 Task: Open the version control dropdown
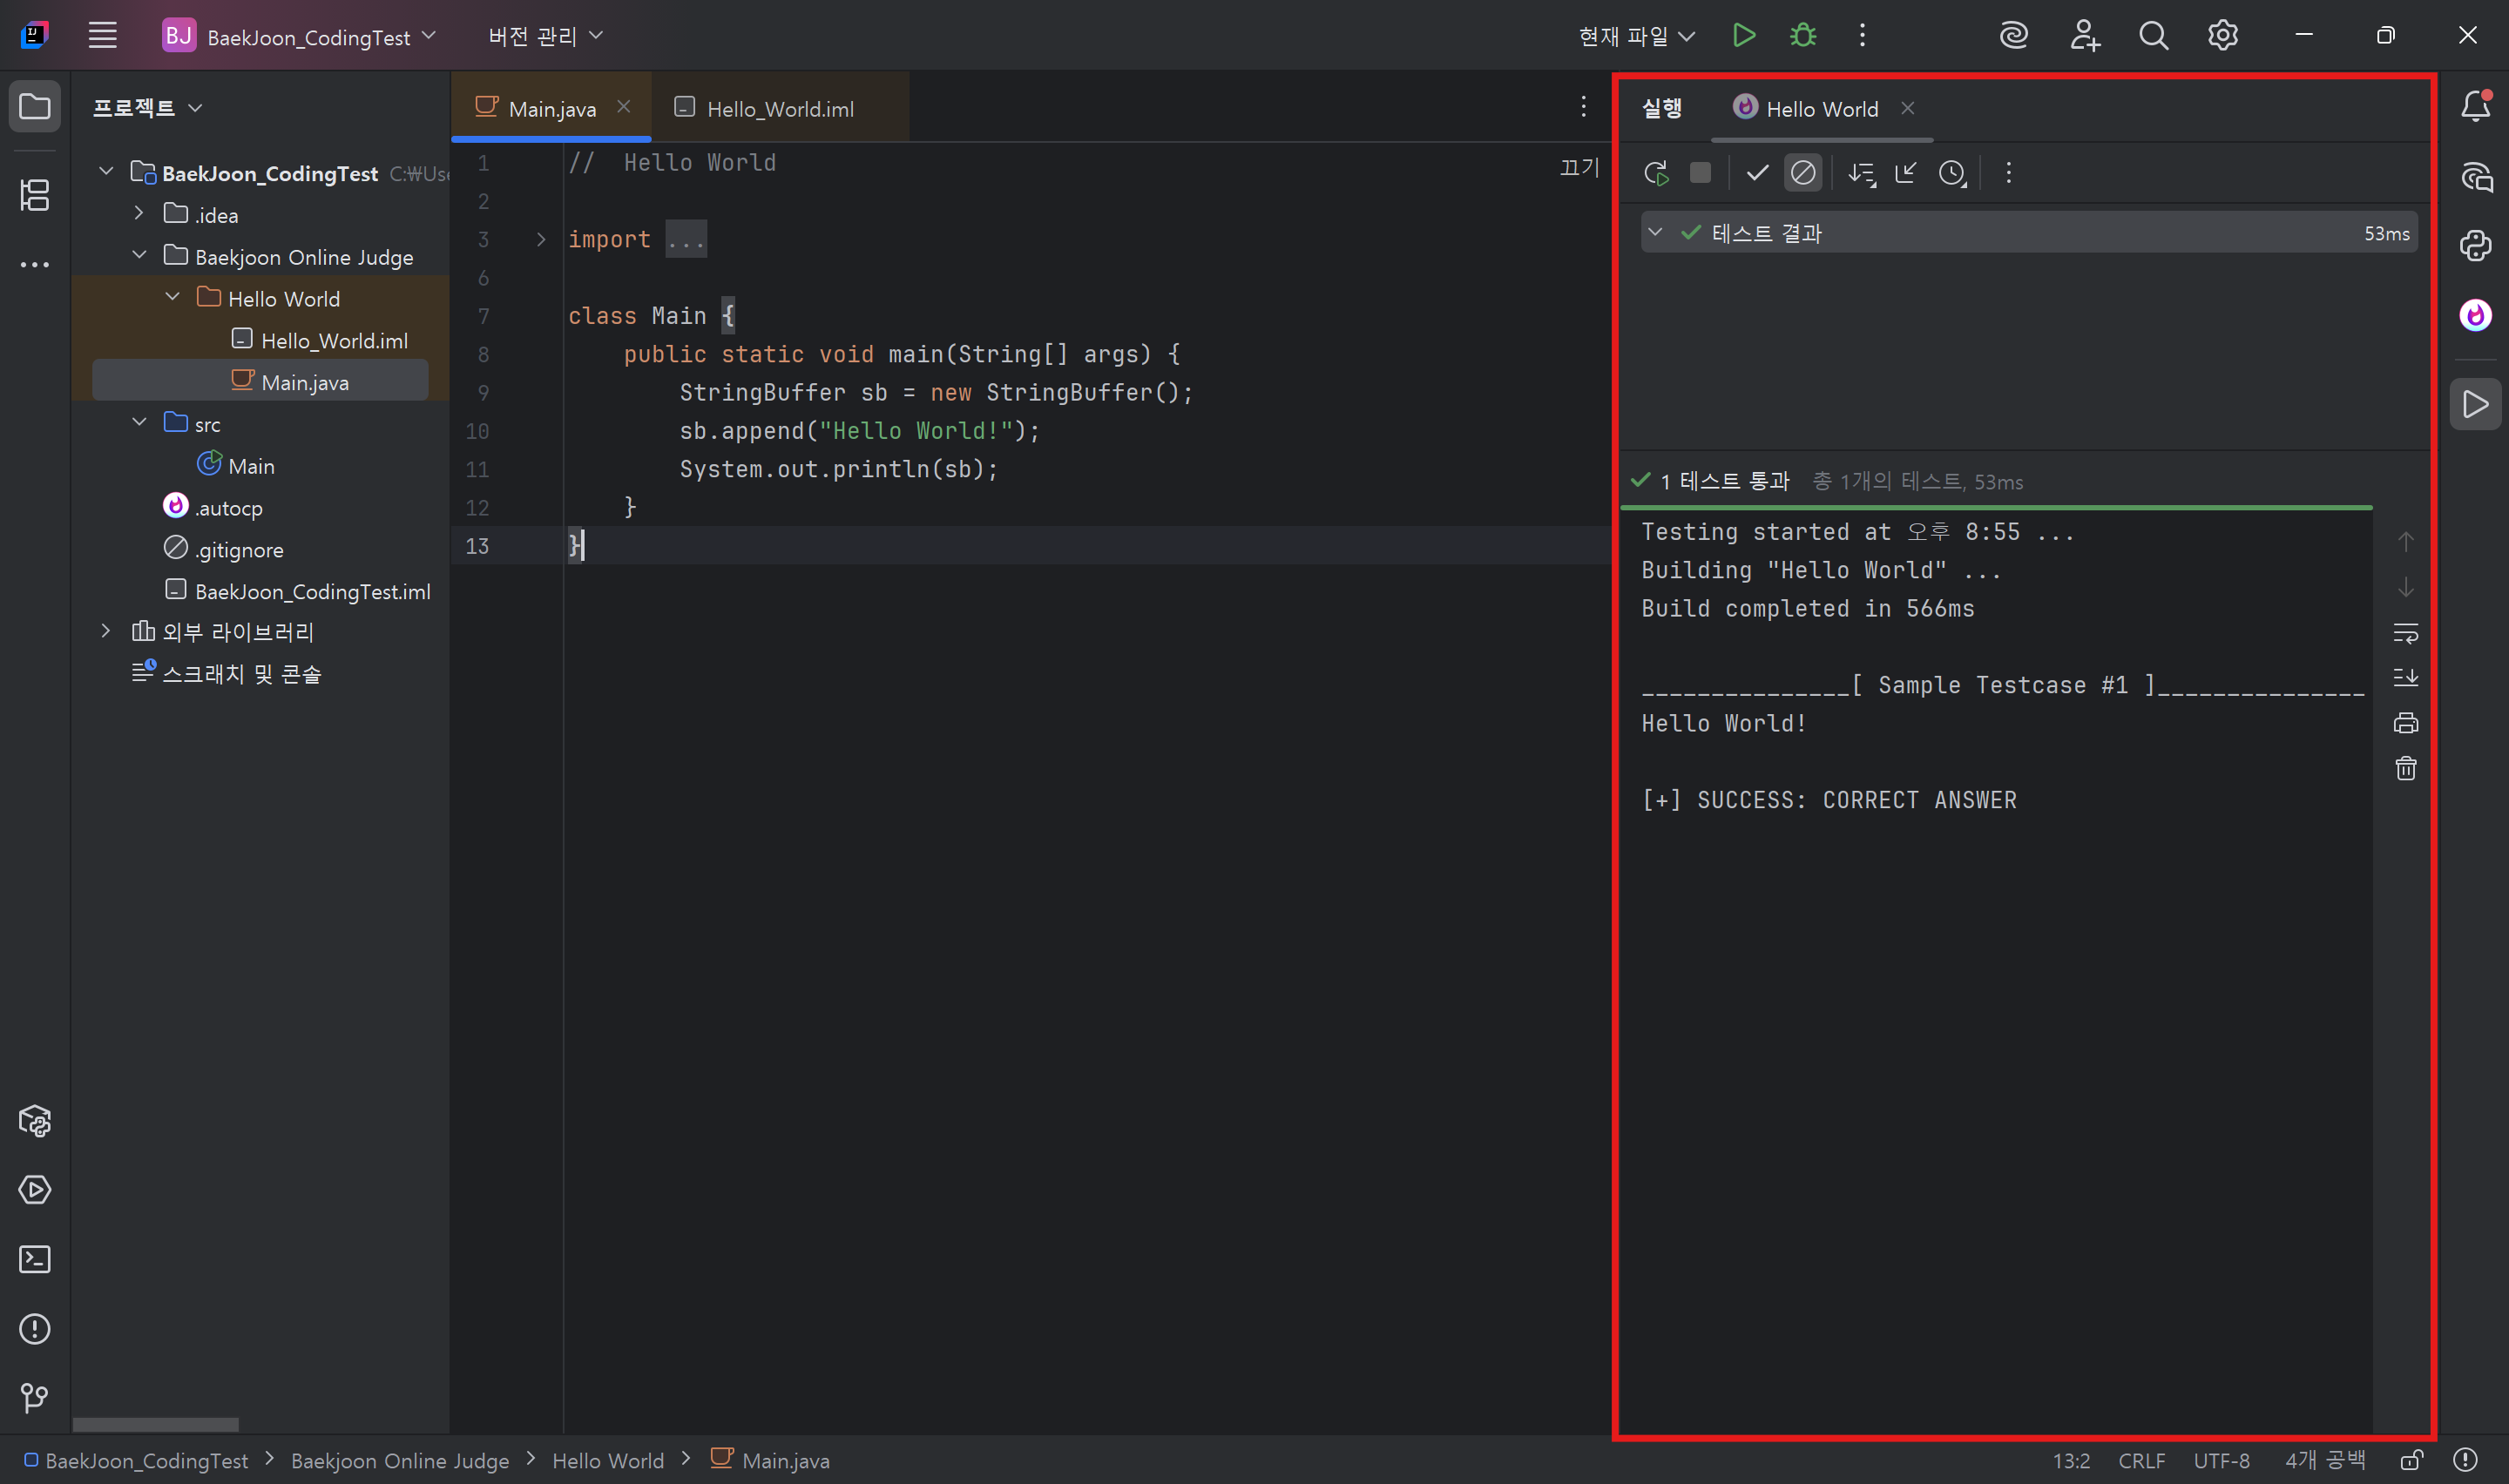pos(546,36)
